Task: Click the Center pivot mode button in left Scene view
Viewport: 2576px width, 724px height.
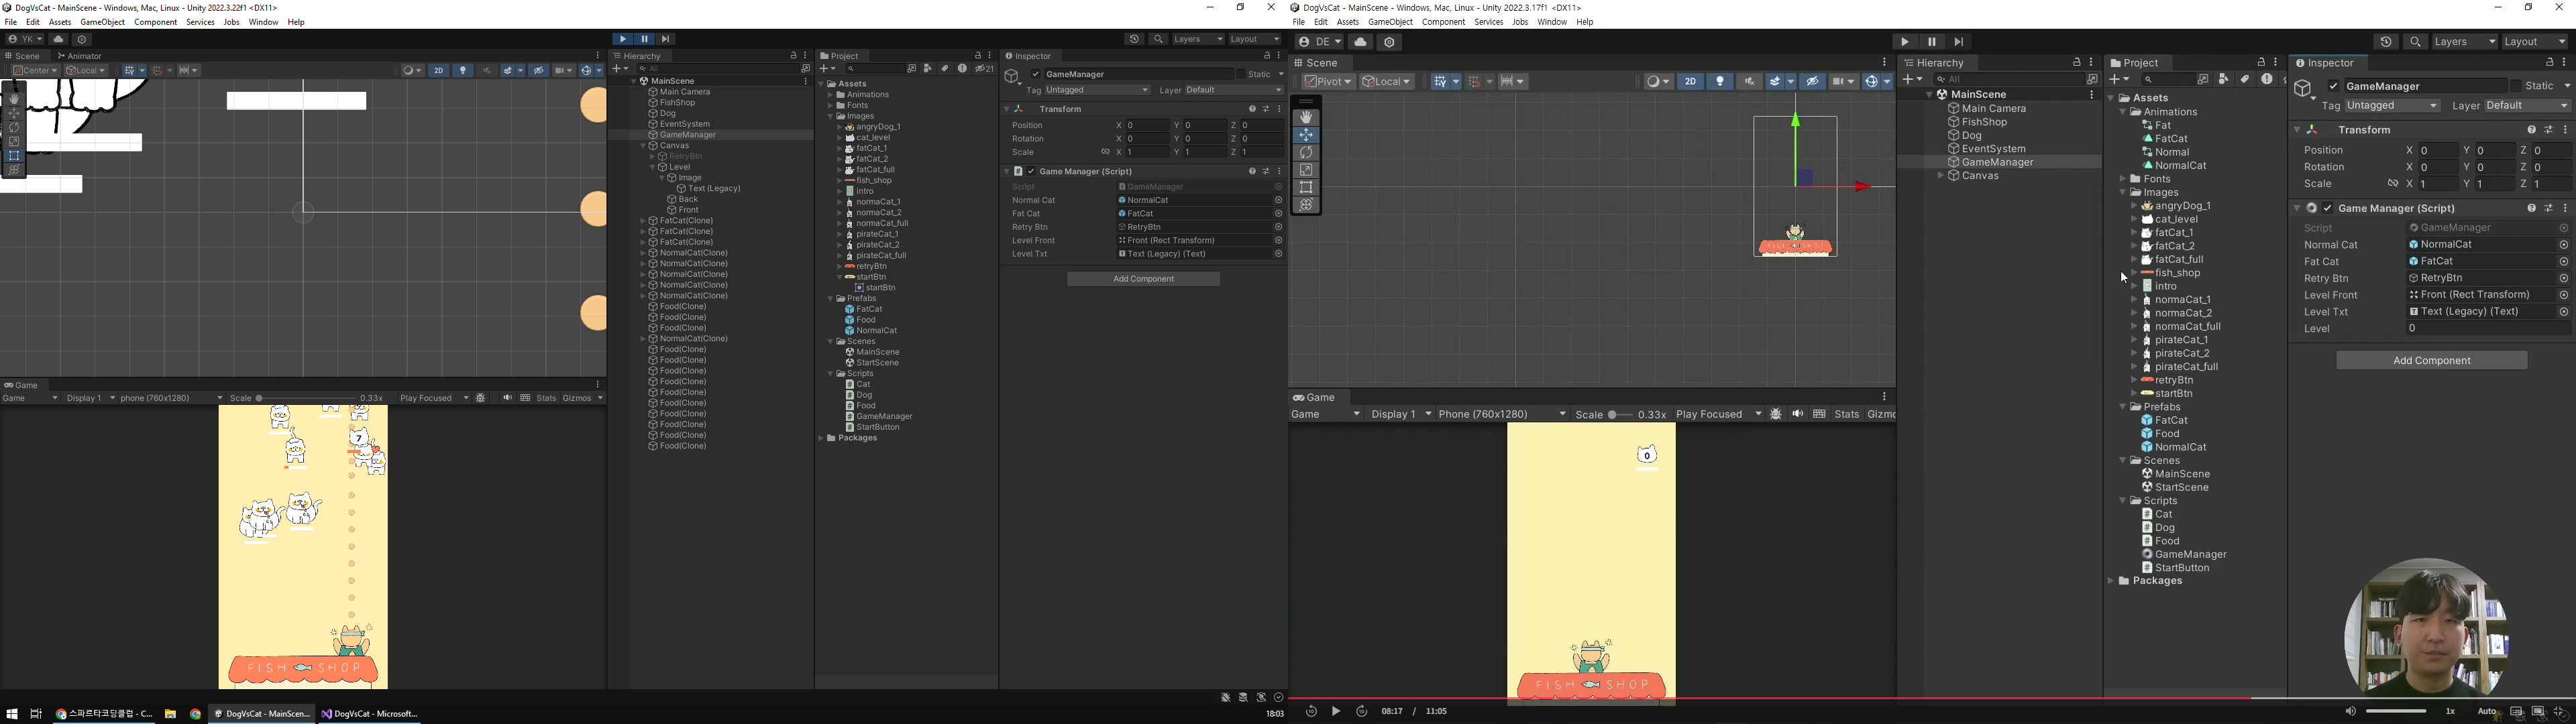Action: click(x=35, y=71)
